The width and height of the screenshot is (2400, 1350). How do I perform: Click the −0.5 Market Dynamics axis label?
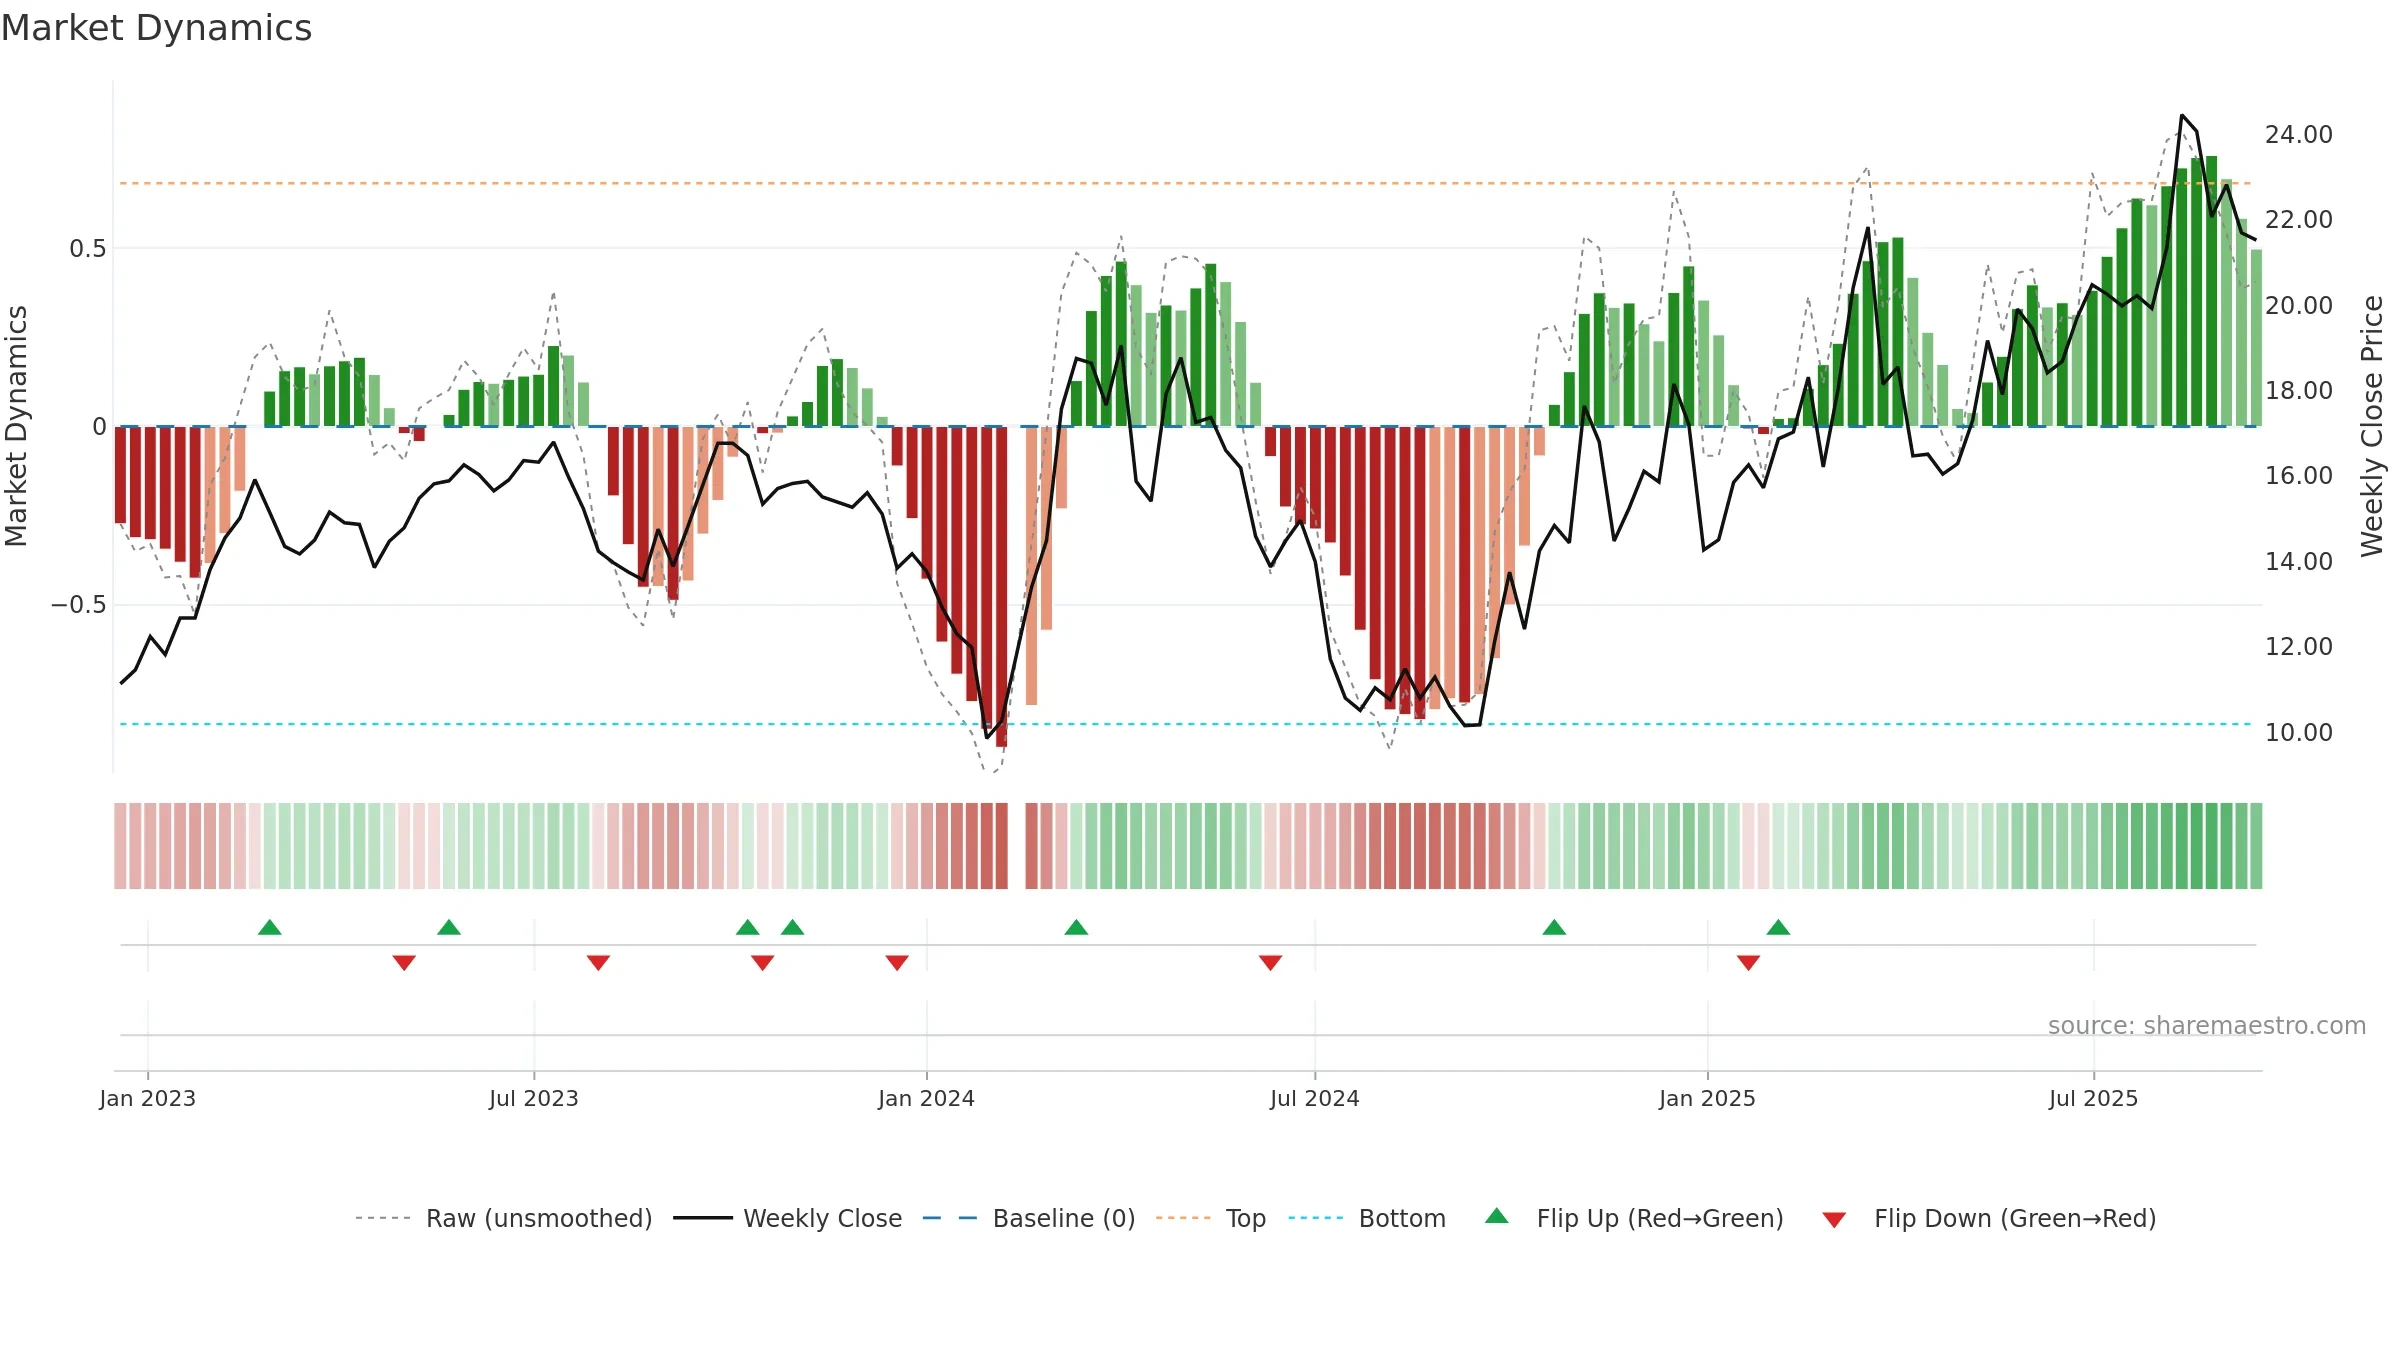pos(79,605)
